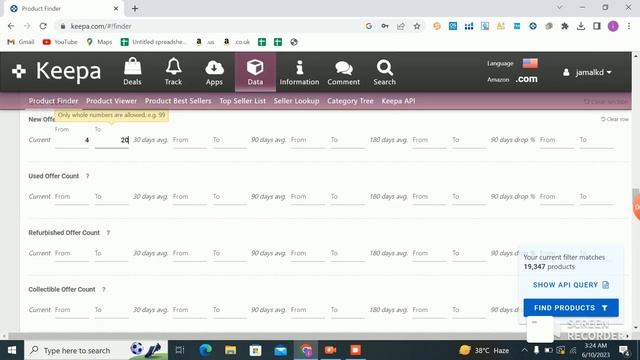This screenshot has height=360, width=640.
Task: Open the Track bell icon
Action: point(173,71)
